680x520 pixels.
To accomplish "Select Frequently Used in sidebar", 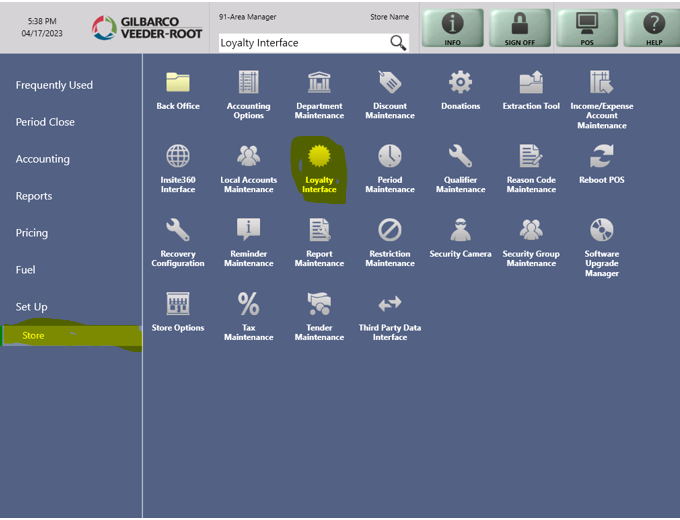I will click(x=54, y=85).
